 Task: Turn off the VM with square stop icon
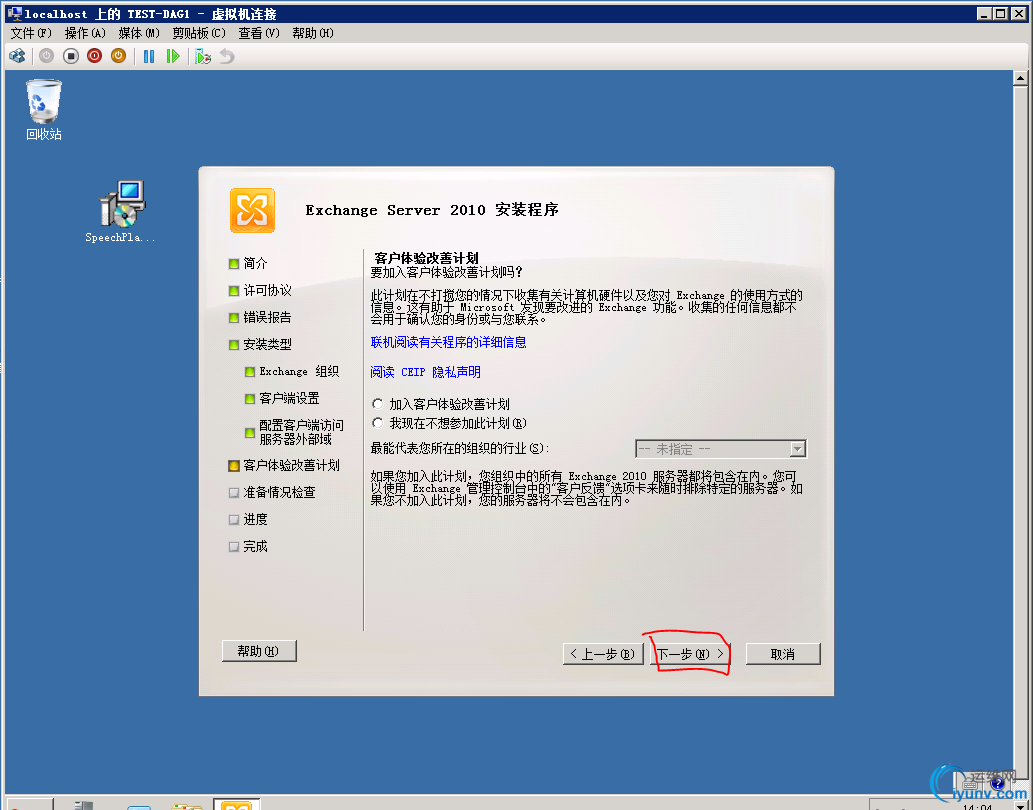click(x=70, y=57)
